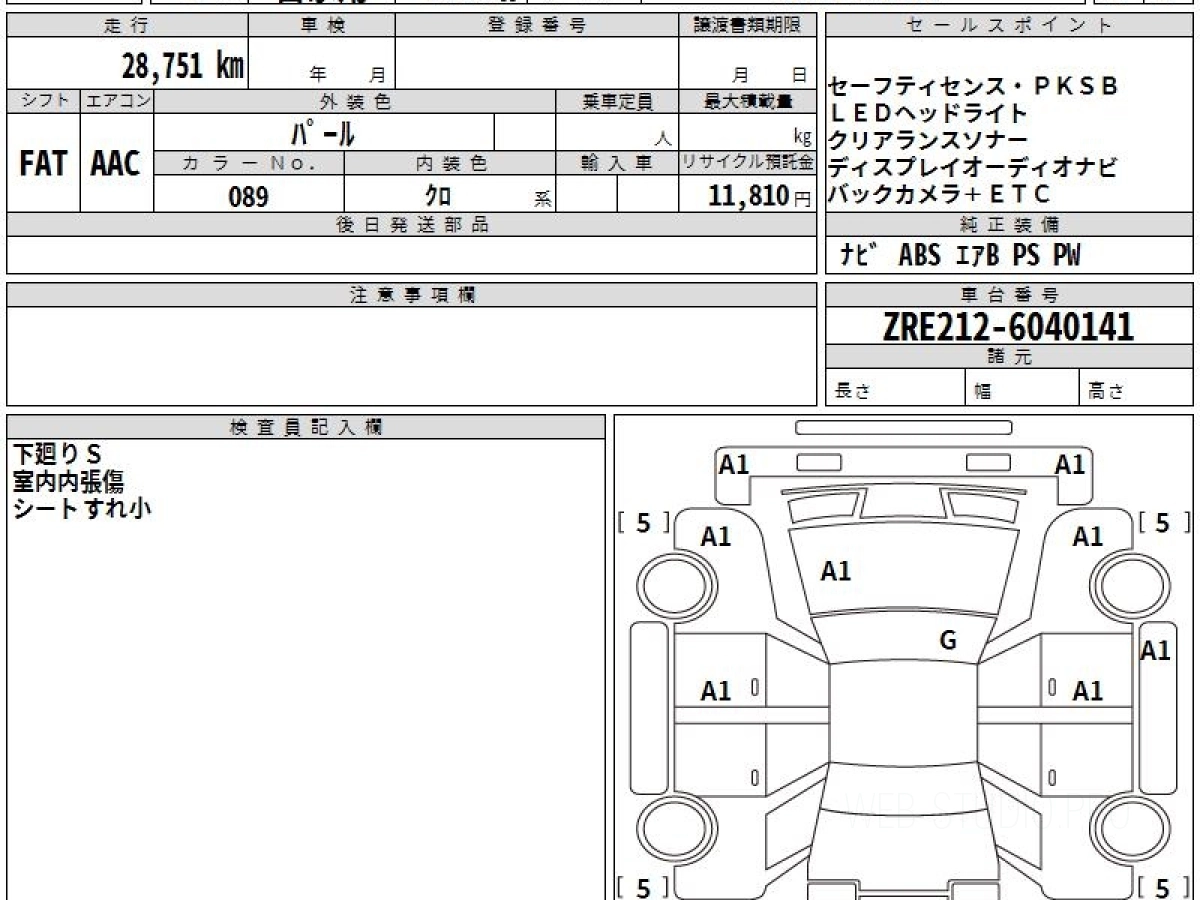Click the FAT shift value
The height and width of the screenshot is (900, 1200).
coord(43,164)
